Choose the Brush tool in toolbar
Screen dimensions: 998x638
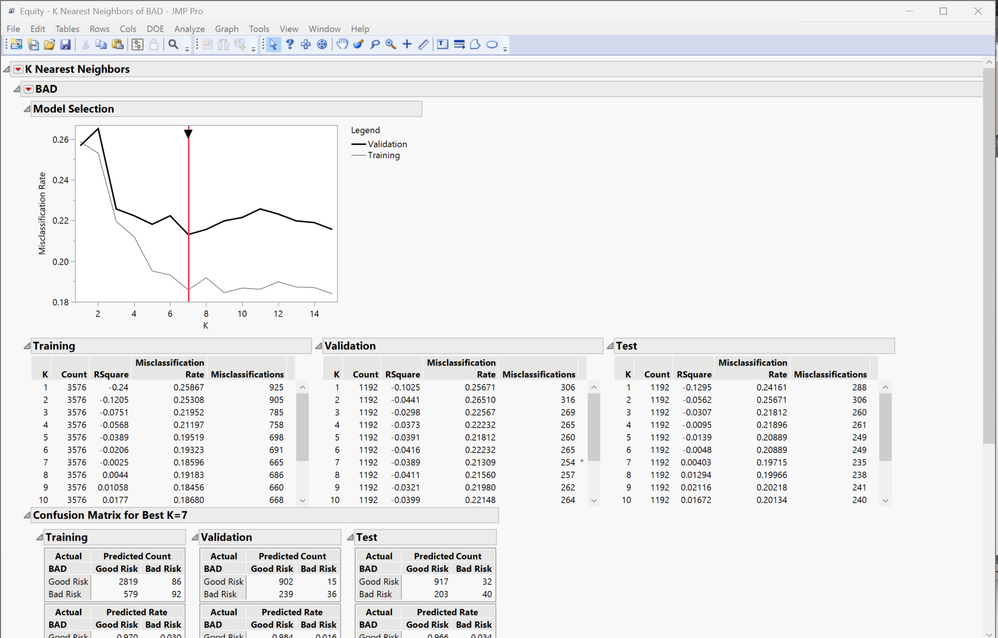(x=358, y=45)
